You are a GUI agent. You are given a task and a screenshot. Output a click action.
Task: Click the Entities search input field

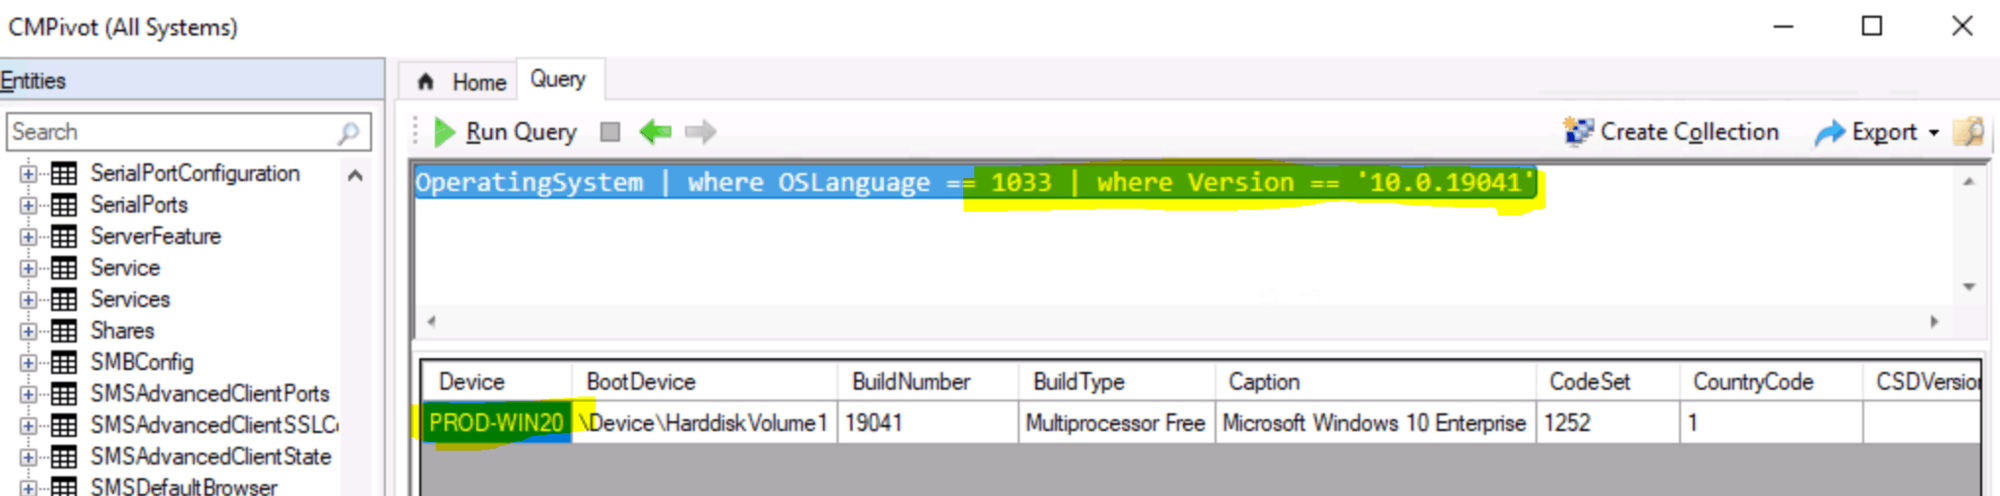(189, 132)
